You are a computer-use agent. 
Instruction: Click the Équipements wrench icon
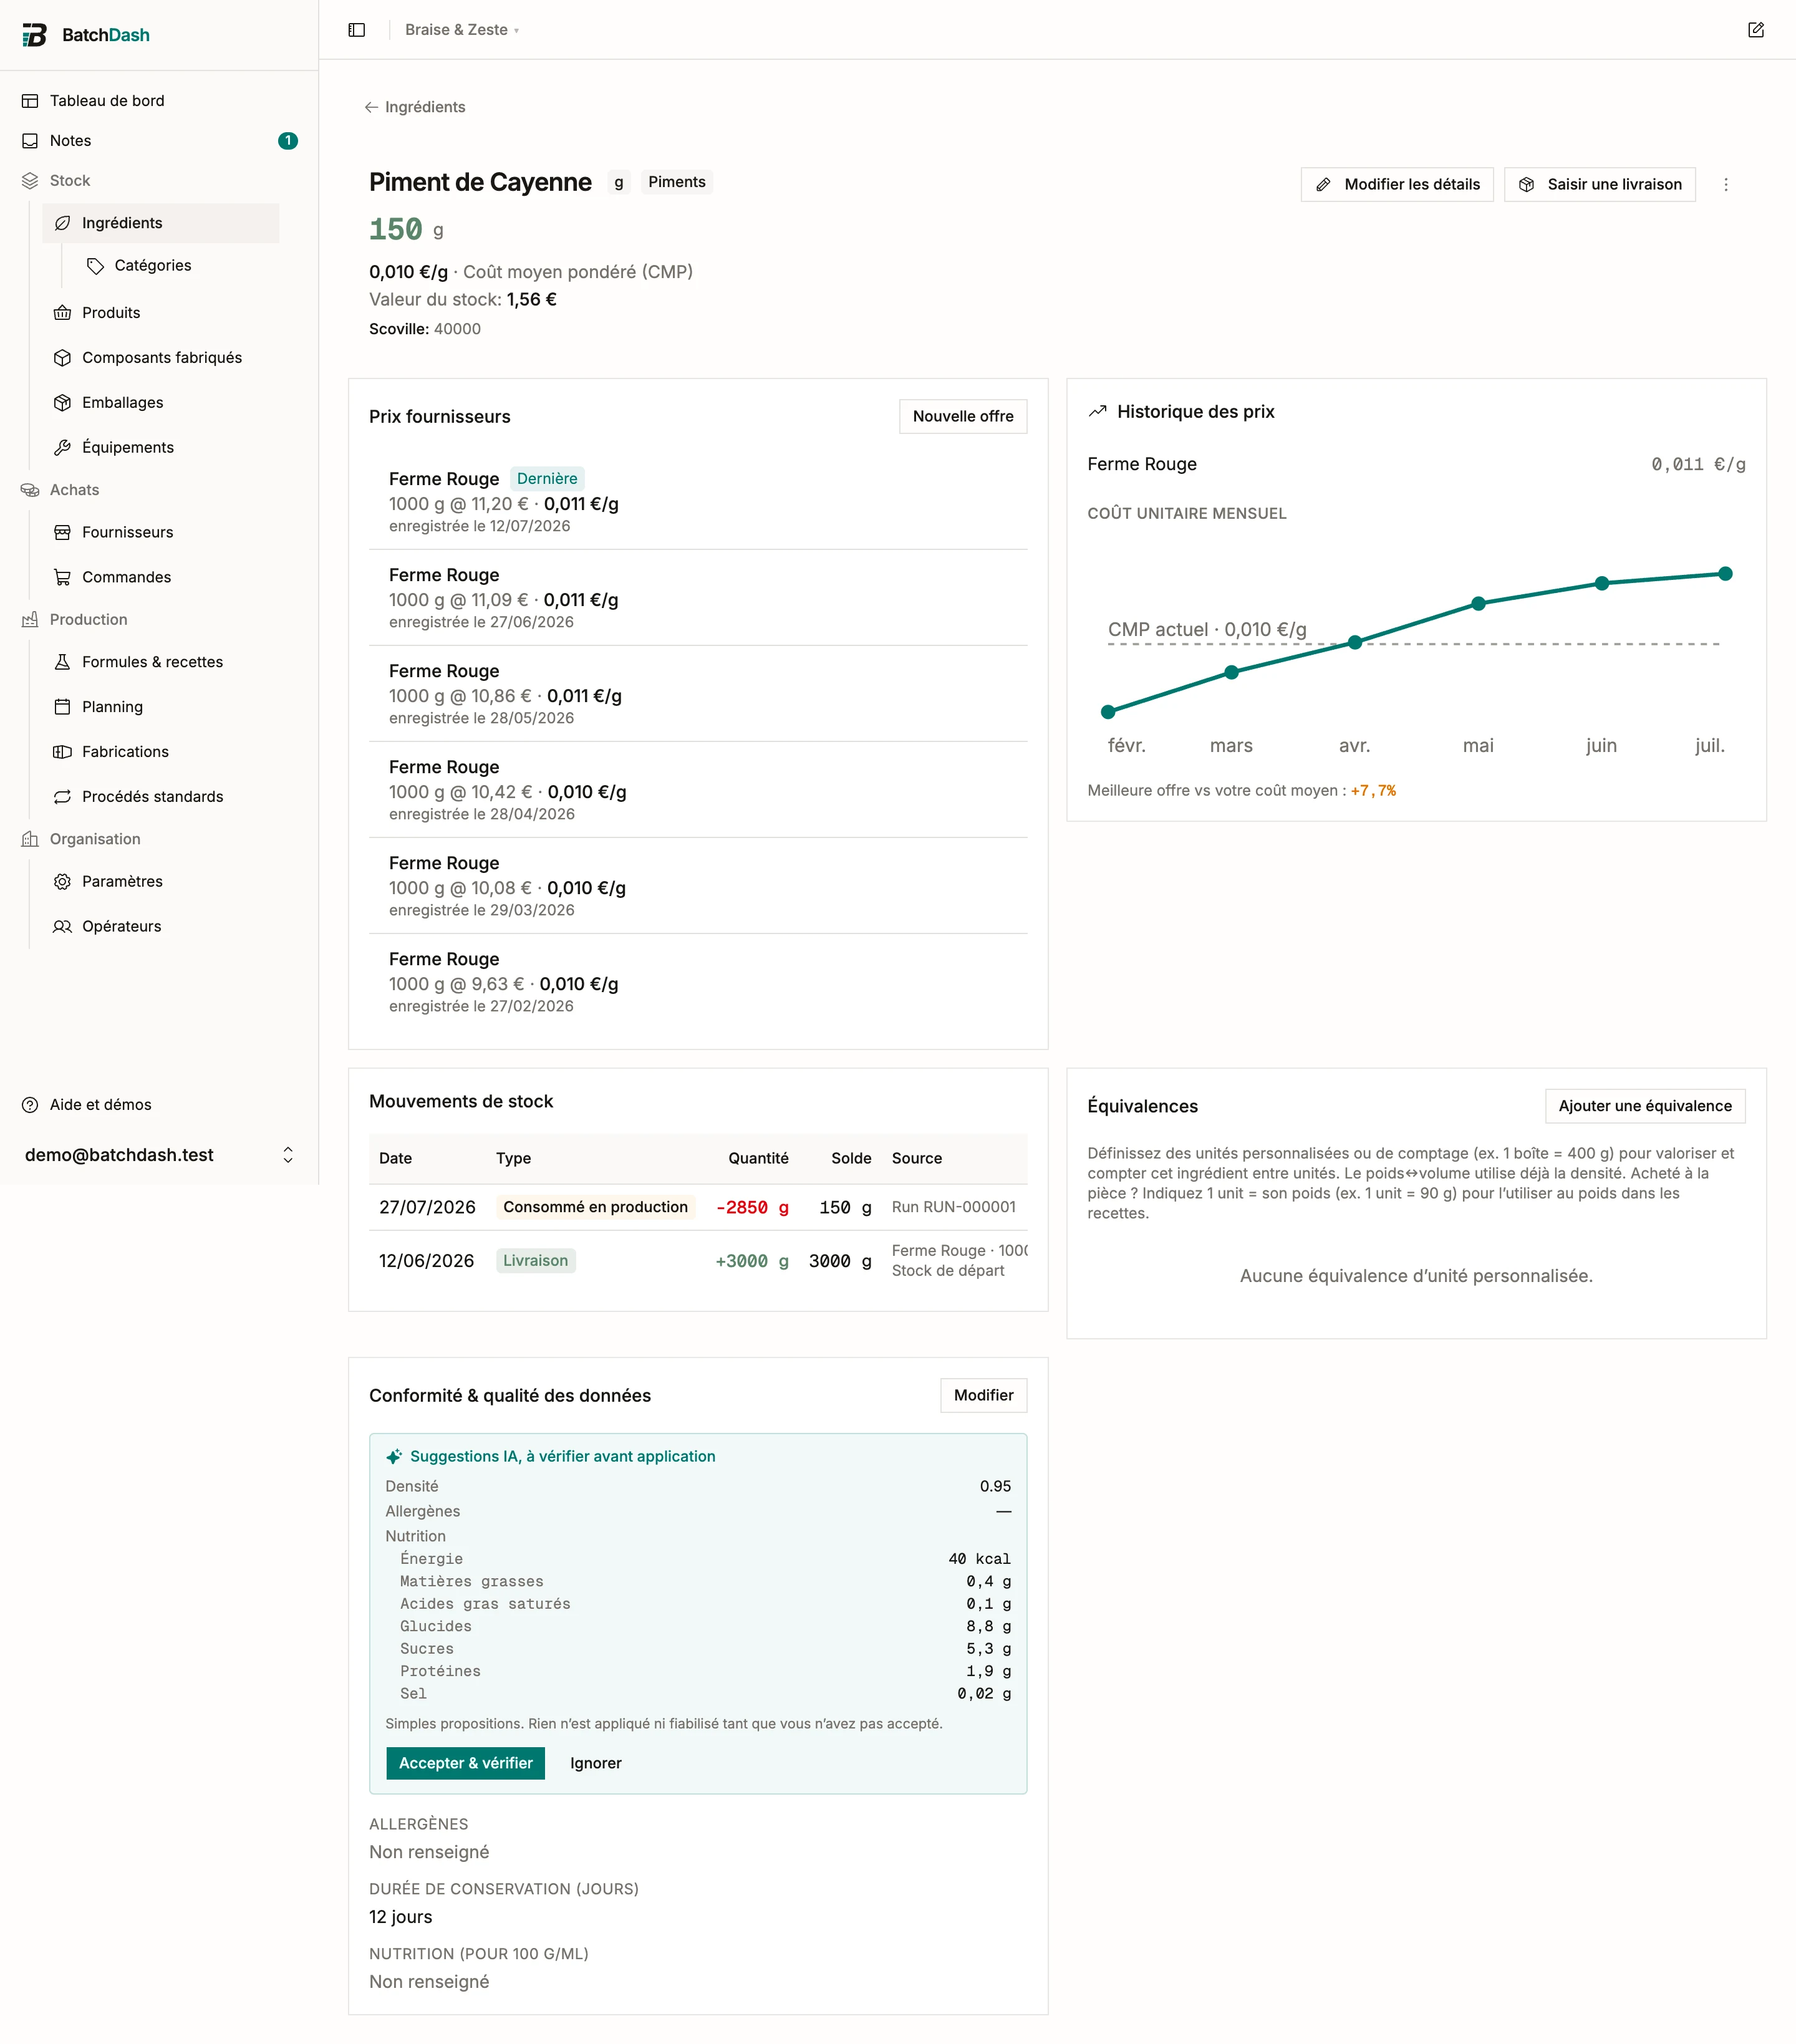(x=62, y=448)
